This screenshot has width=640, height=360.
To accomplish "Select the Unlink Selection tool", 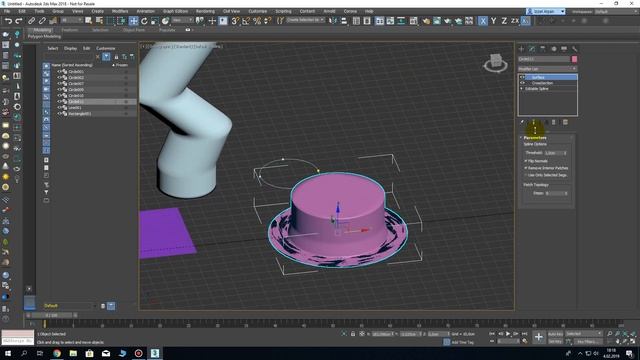I will click(x=42, y=20).
